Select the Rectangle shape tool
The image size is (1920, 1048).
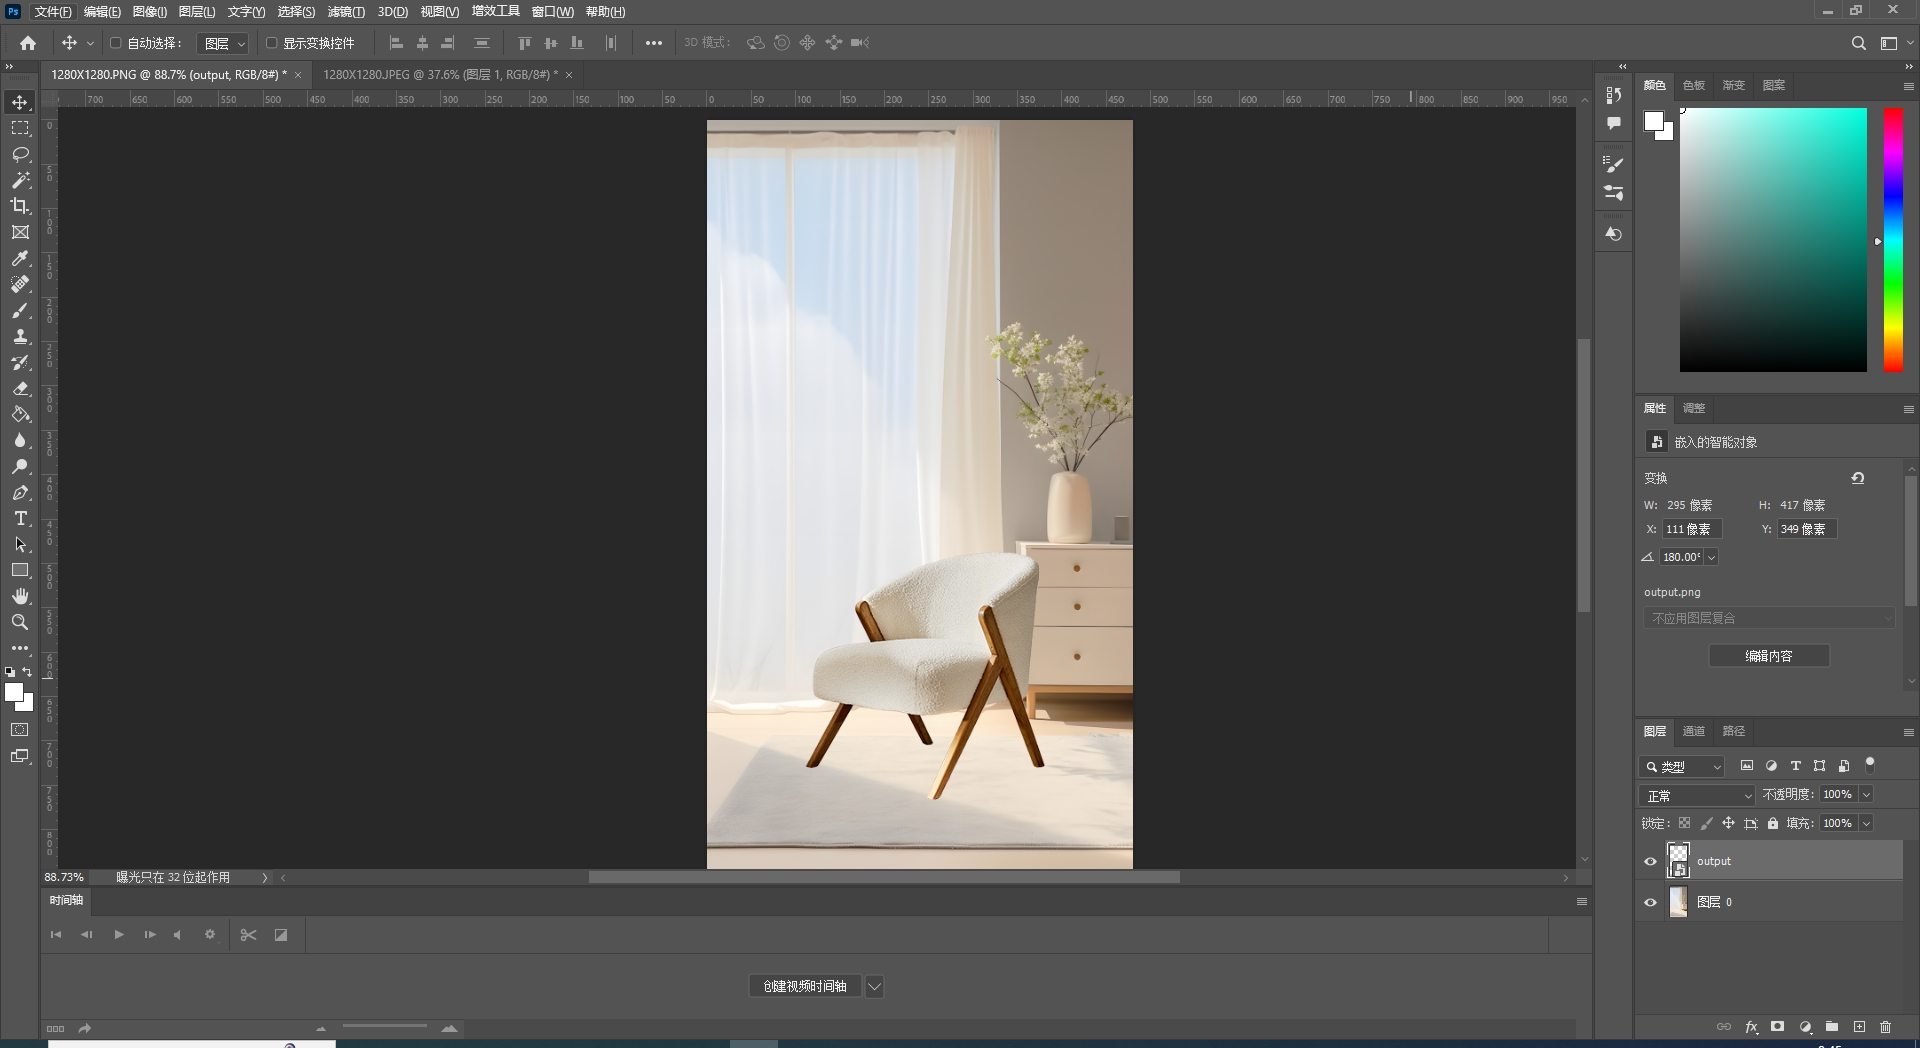tap(20, 570)
